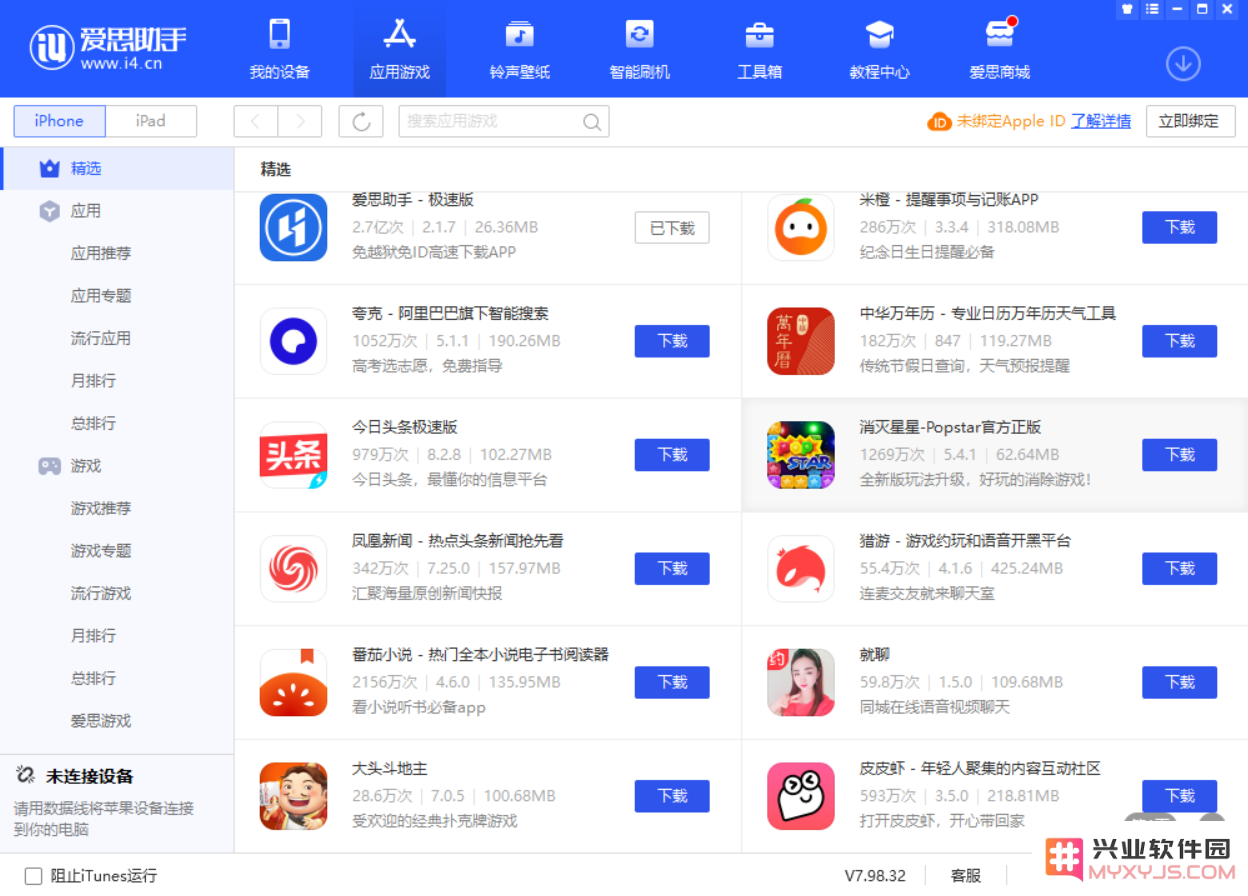The height and width of the screenshot is (896, 1248).
Task: Download 夸克 app
Action: pyautogui.click(x=672, y=341)
